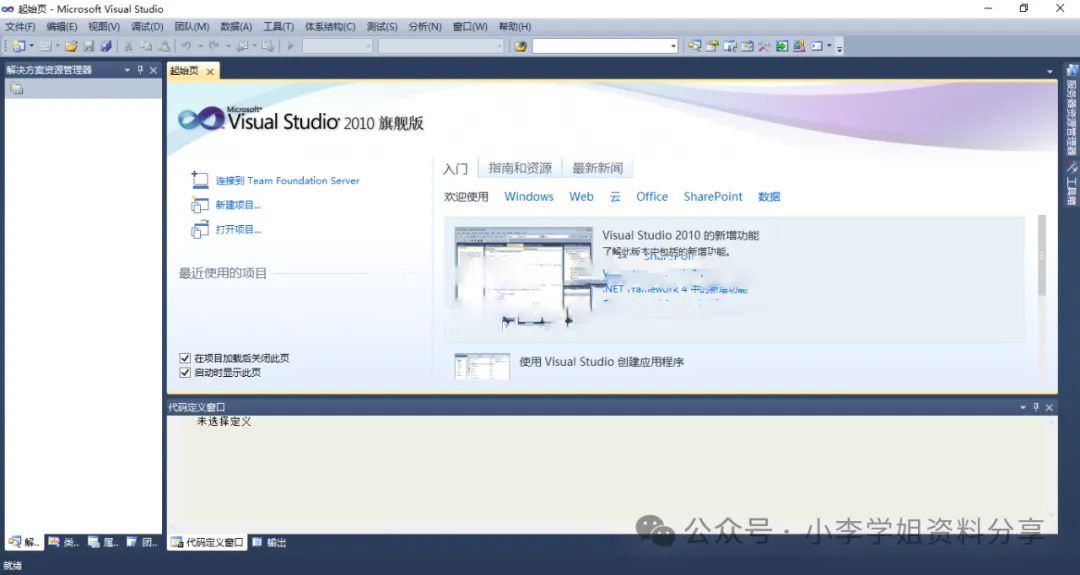Image resolution: width=1080 pixels, height=575 pixels.
Task: Click the 打开项目... link
Action: click(238, 230)
